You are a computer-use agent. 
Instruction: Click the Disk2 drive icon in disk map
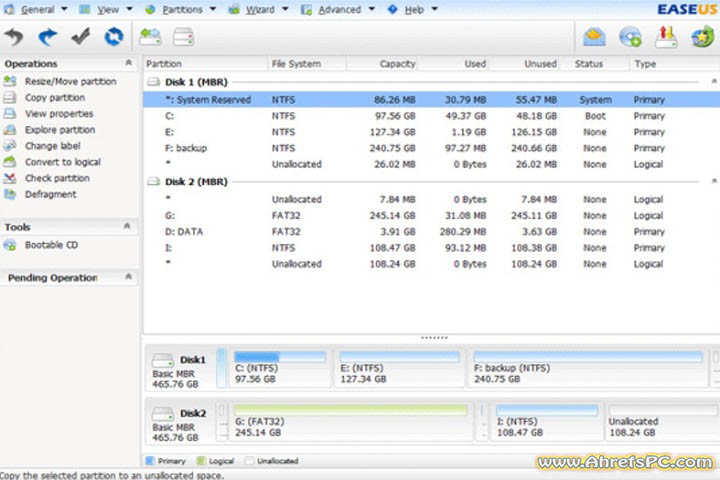[163, 413]
